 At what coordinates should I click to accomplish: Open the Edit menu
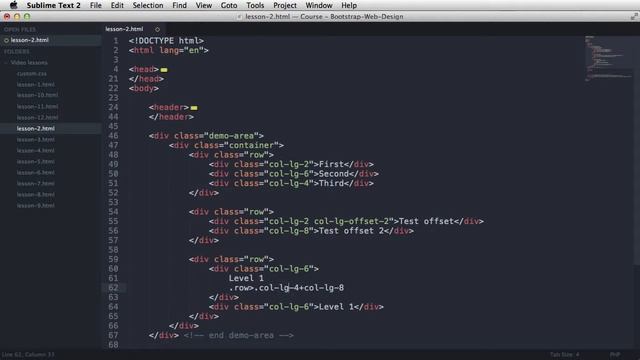(117, 5)
